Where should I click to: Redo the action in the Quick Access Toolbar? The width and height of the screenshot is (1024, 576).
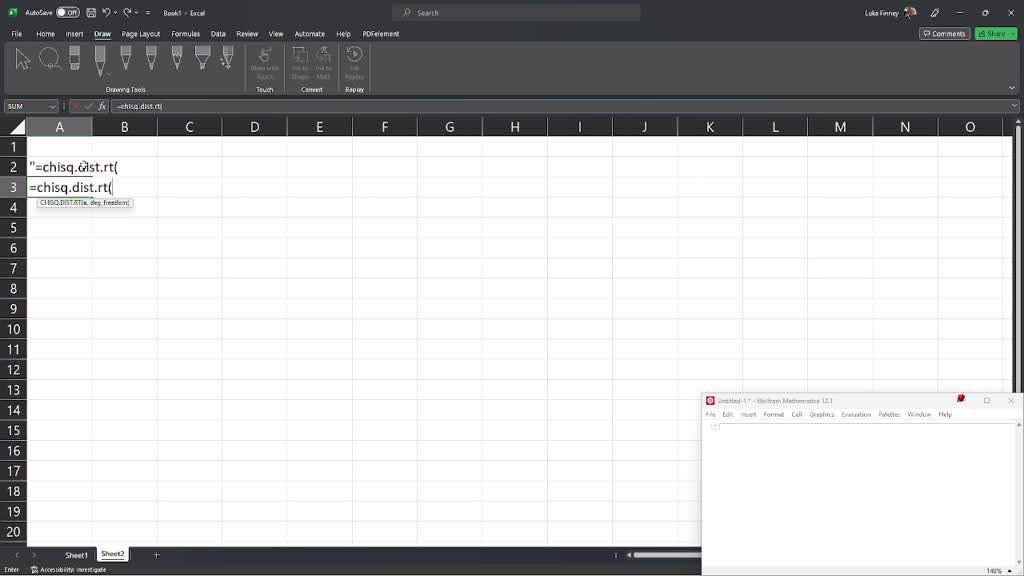point(127,12)
